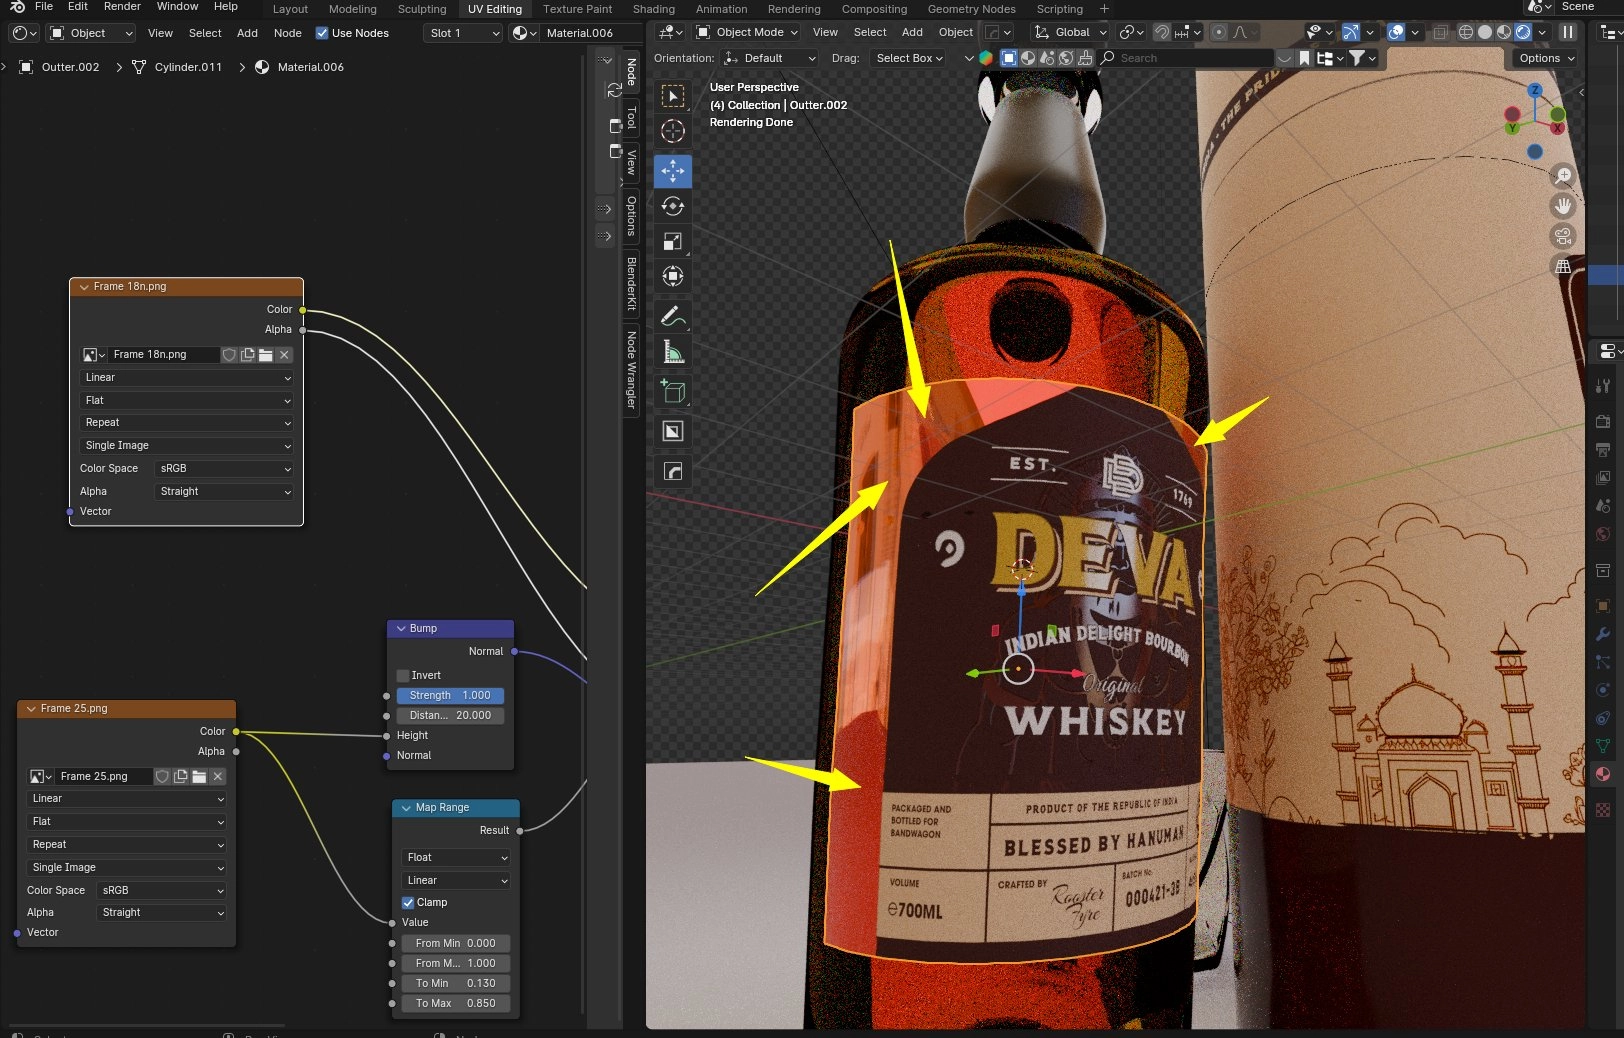This screenshot has height=1038, width=1624.
Task: Choose the Measure tool
Action: tap(673, 351)
